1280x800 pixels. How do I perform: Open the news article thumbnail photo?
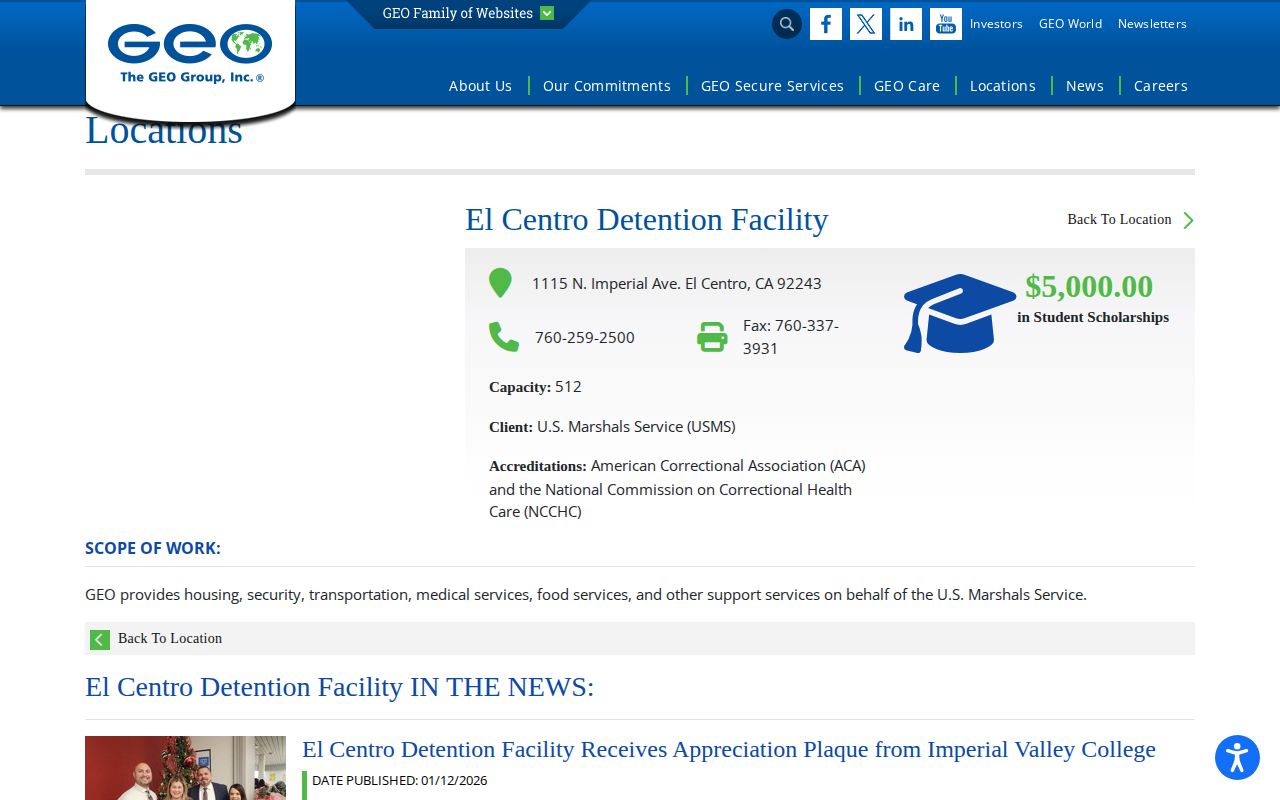185,768
